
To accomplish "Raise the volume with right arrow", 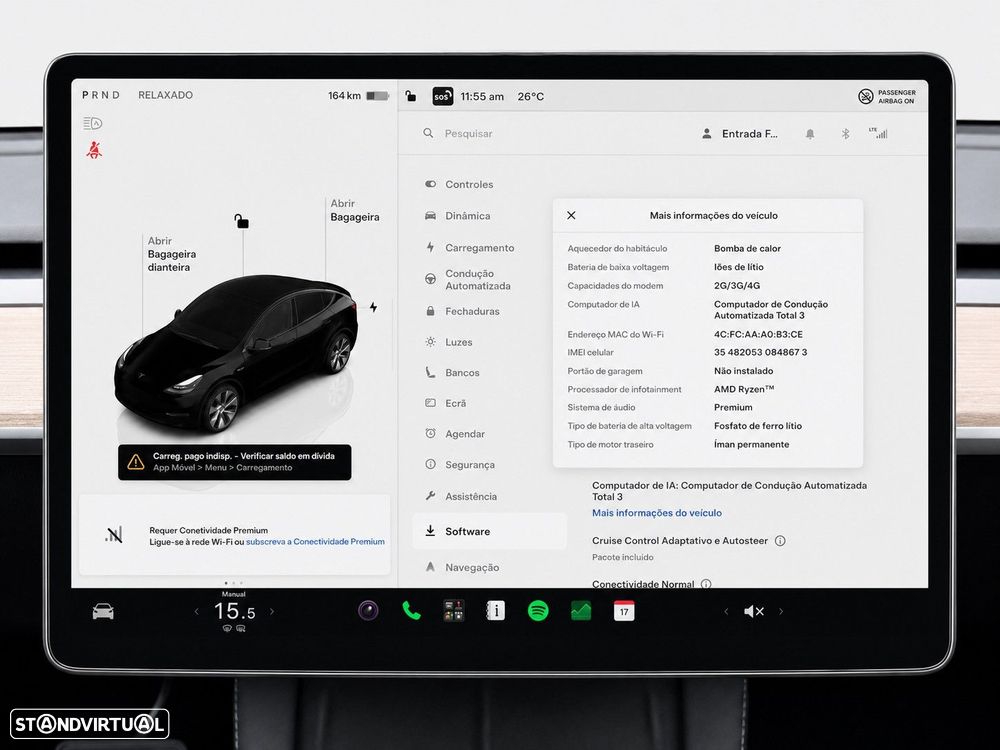I will (x=781, y=612).
